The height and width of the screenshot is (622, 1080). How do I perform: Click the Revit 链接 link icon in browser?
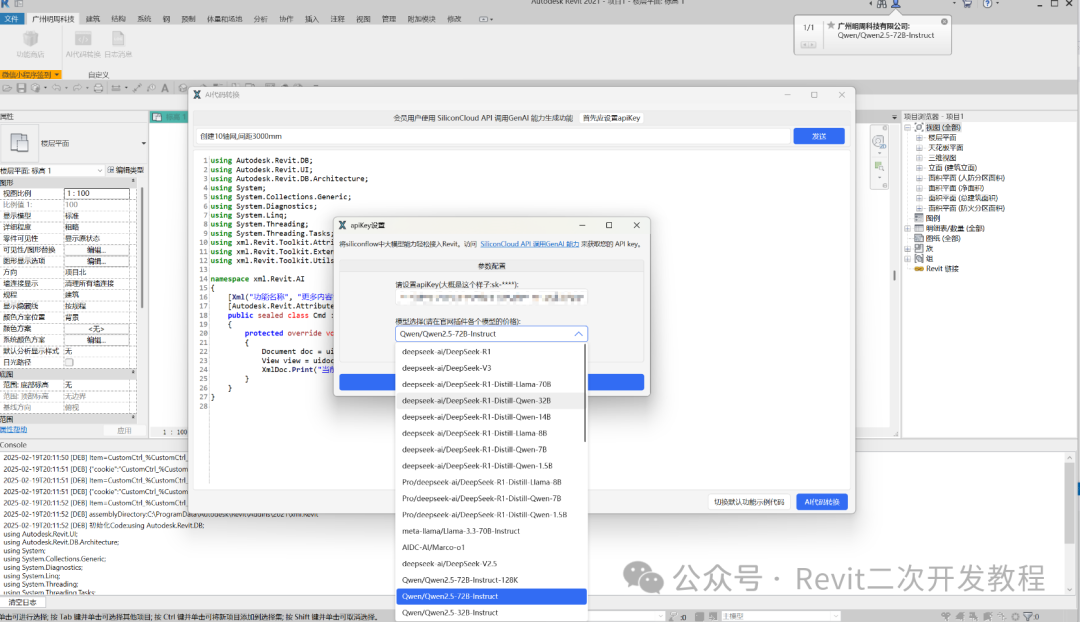919,269
